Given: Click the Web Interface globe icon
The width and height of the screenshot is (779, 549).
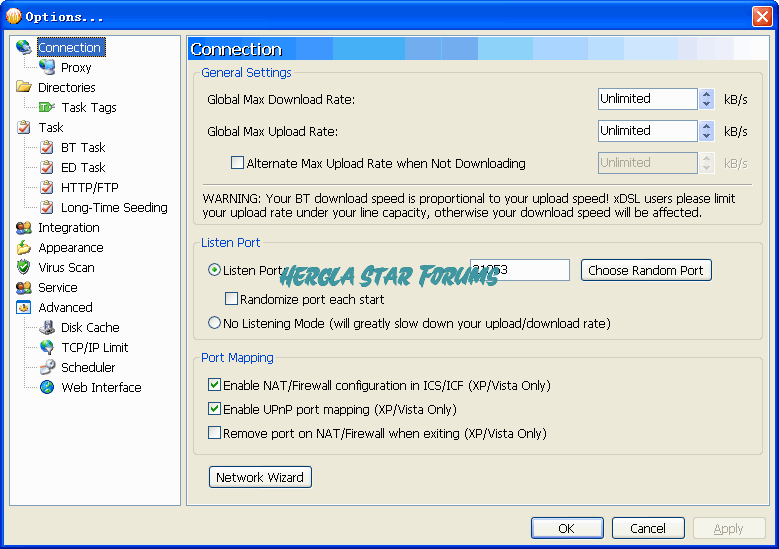Looking at the screenshot, I should point(47,387).
